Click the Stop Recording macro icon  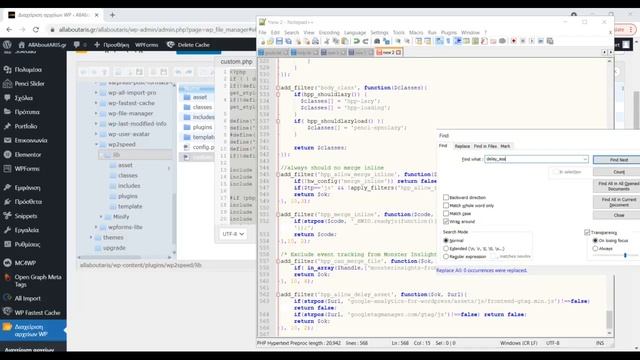tap(522, 41)
